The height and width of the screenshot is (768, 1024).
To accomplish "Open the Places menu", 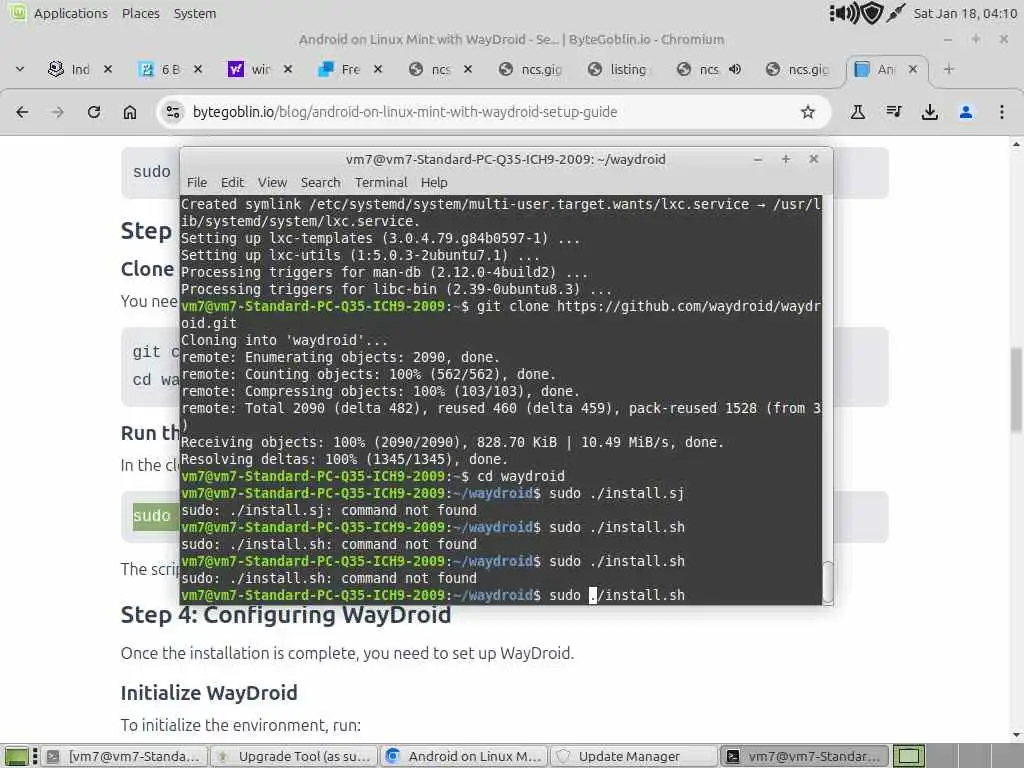I will [140, 13].
